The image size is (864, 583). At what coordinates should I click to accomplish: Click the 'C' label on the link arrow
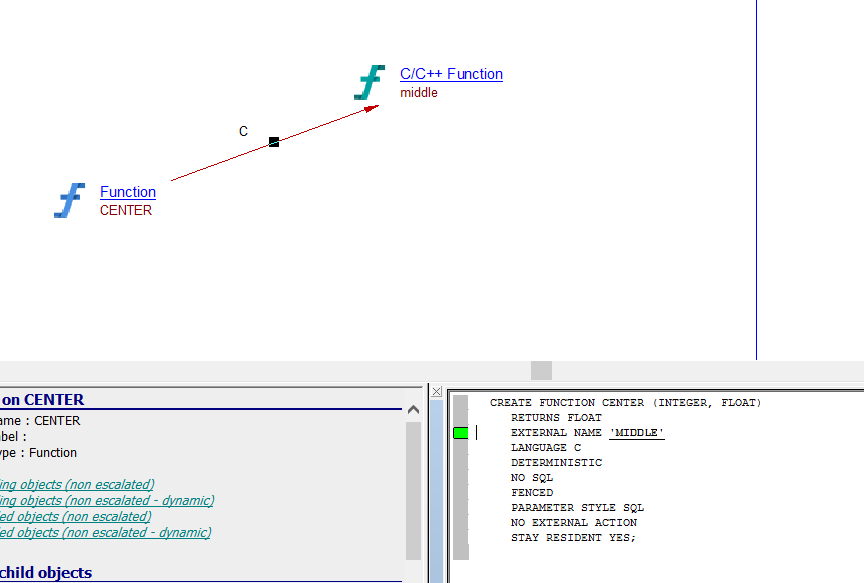tap(243, 131)
